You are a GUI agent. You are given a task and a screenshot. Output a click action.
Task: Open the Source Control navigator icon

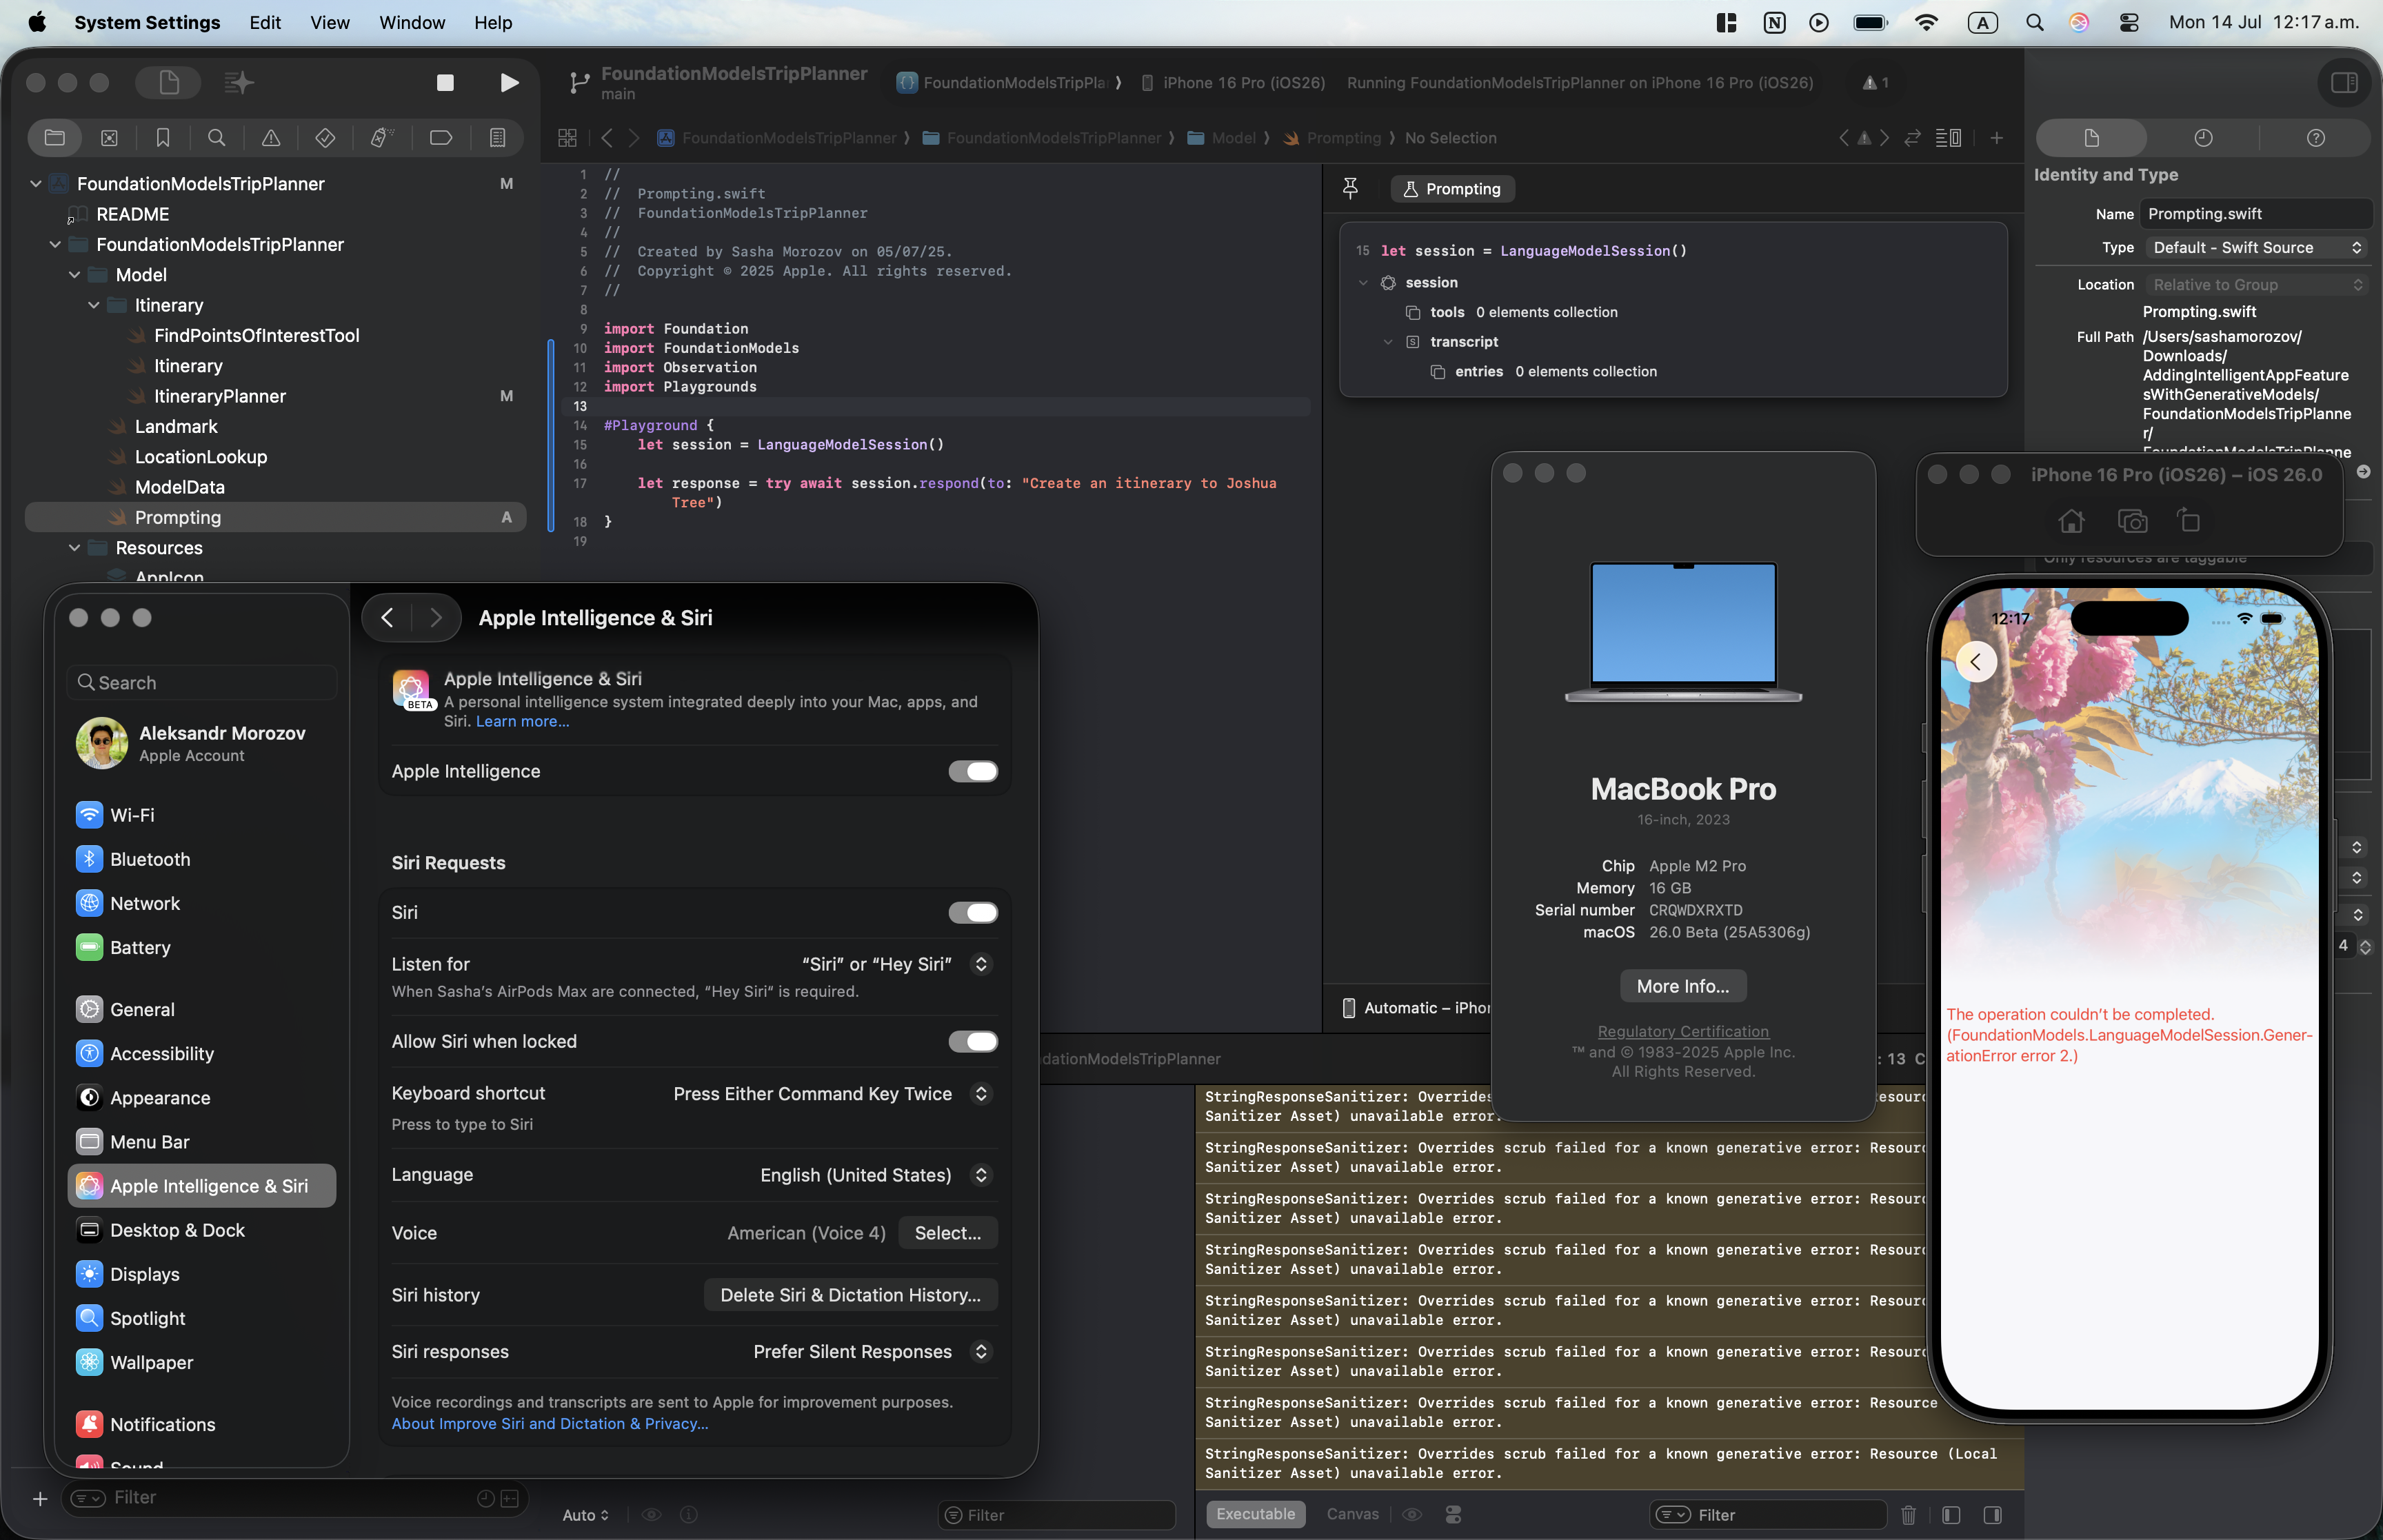pyautogui.click(x=109, y=138)
